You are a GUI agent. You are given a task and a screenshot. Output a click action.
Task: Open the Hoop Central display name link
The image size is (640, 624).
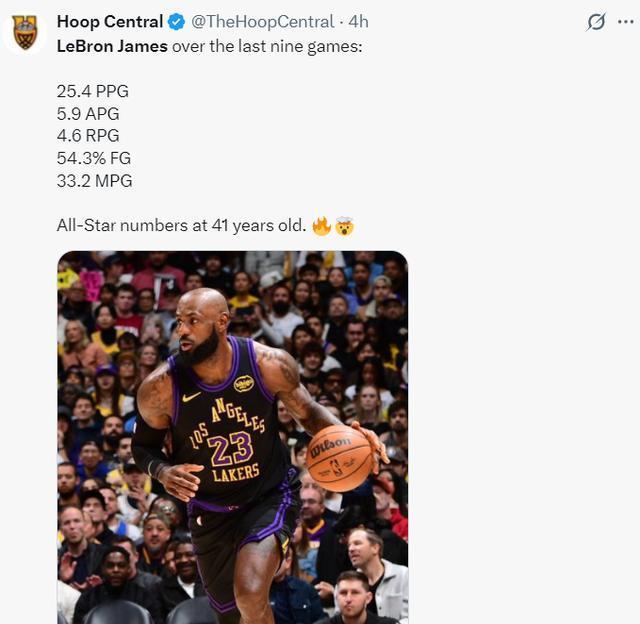click(x=110, y=22)
